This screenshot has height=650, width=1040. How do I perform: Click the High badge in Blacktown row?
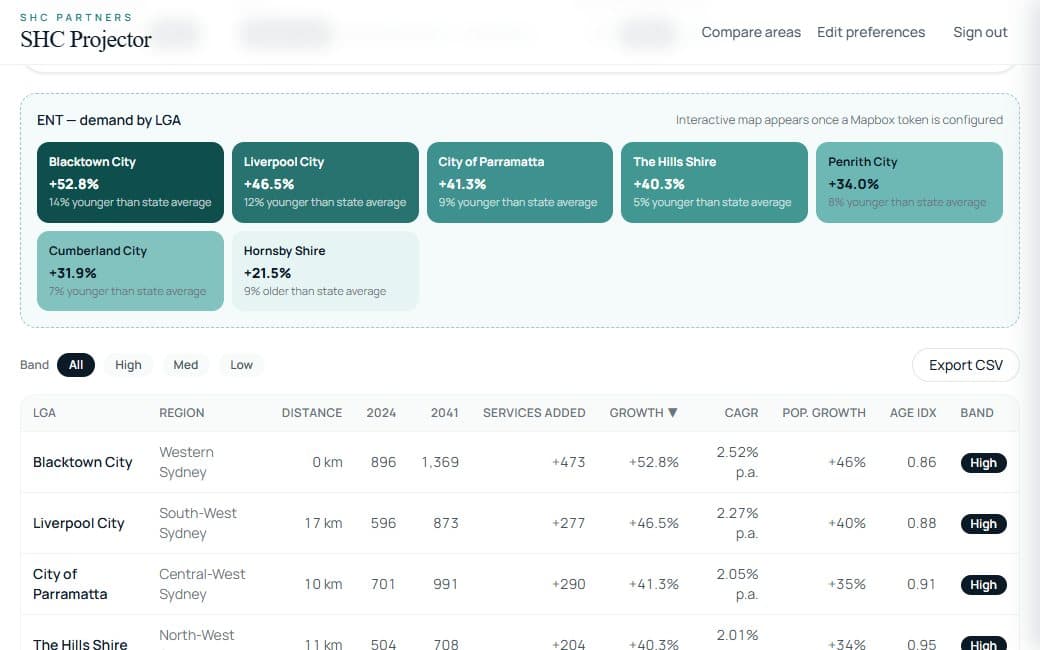pos(984,463)
